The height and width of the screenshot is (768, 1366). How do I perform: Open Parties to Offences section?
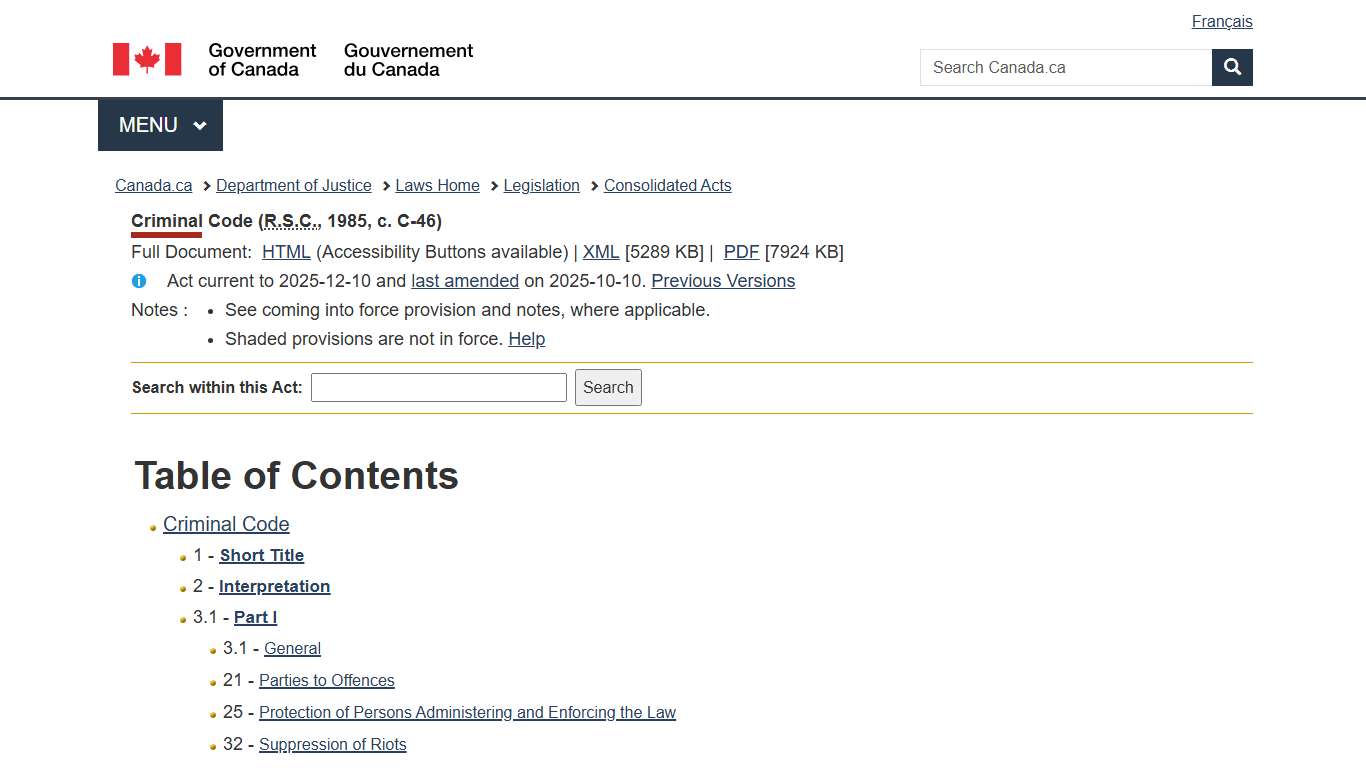pyautogui.click(x=326, y=681)
